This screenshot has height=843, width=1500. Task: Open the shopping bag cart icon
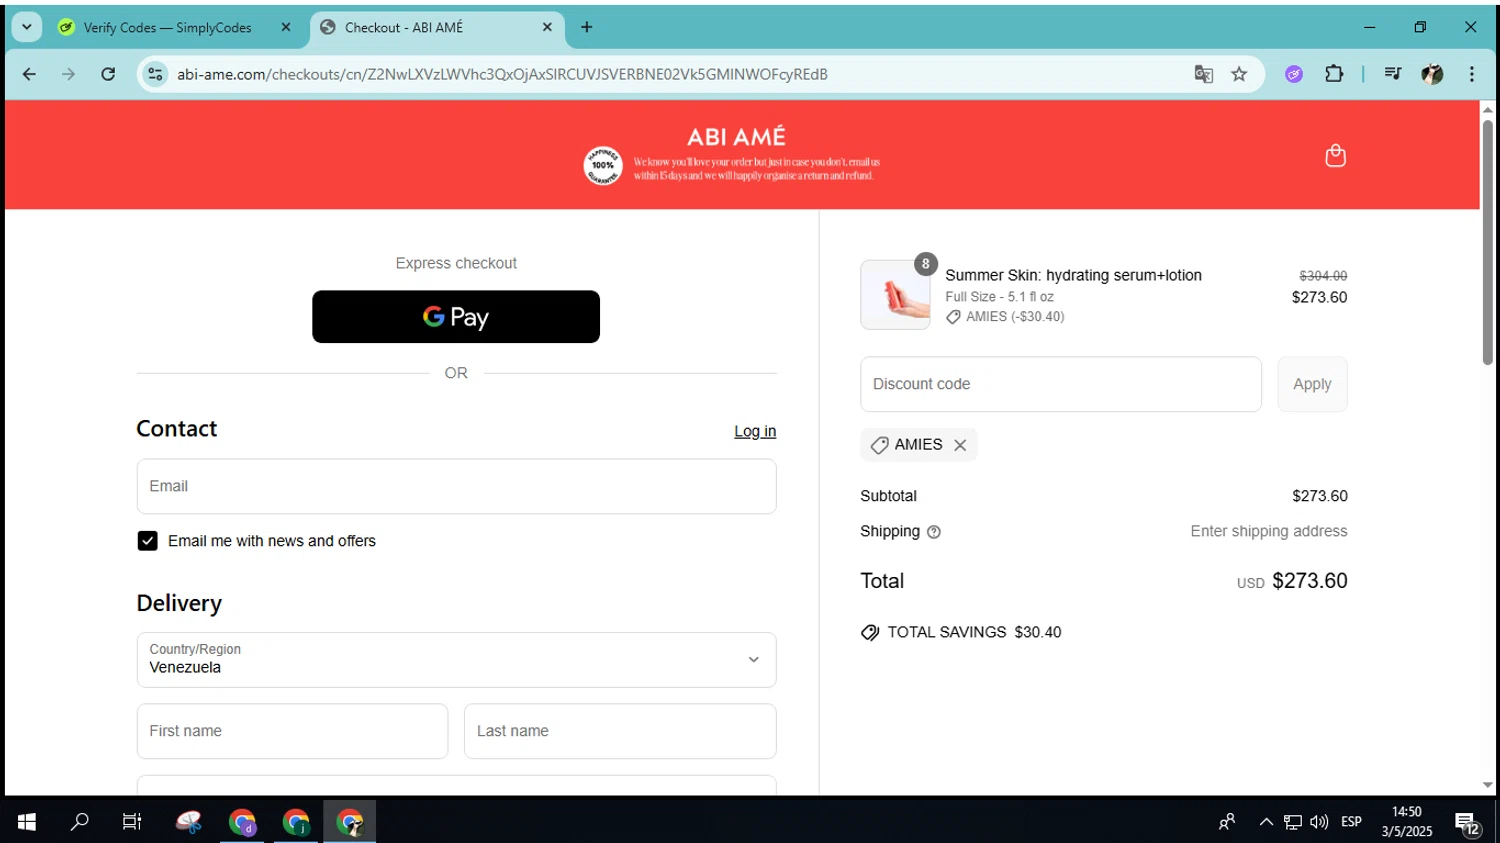click(1335, 155)
